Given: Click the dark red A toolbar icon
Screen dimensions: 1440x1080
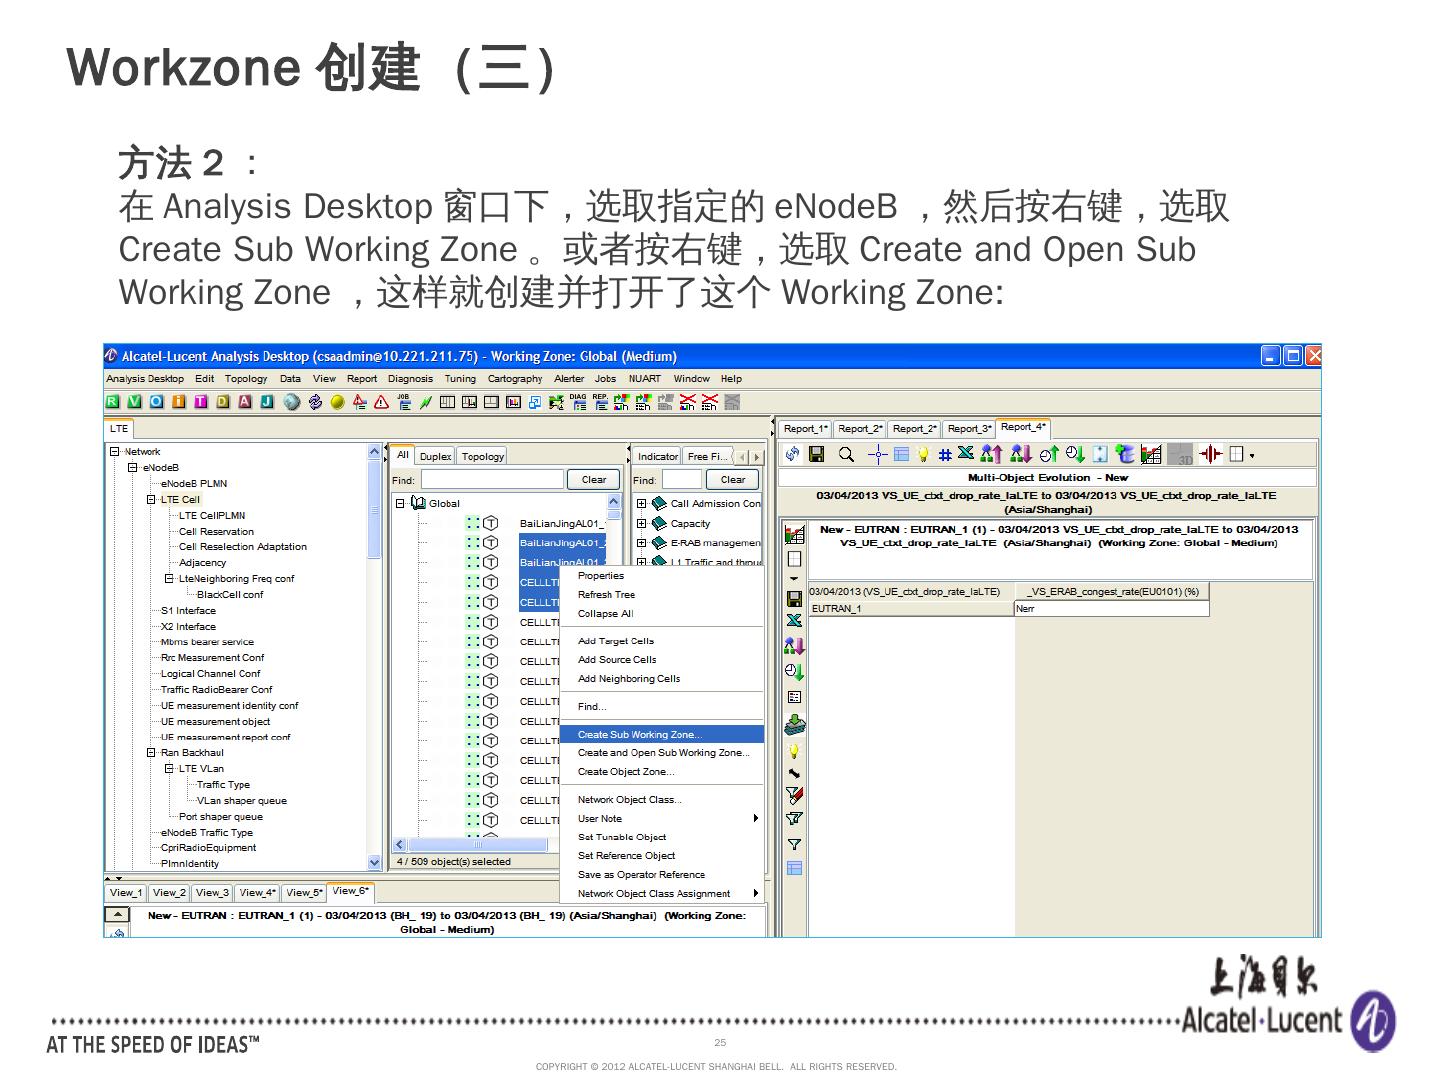Looking at the screenshot, I should click(245, 402).
